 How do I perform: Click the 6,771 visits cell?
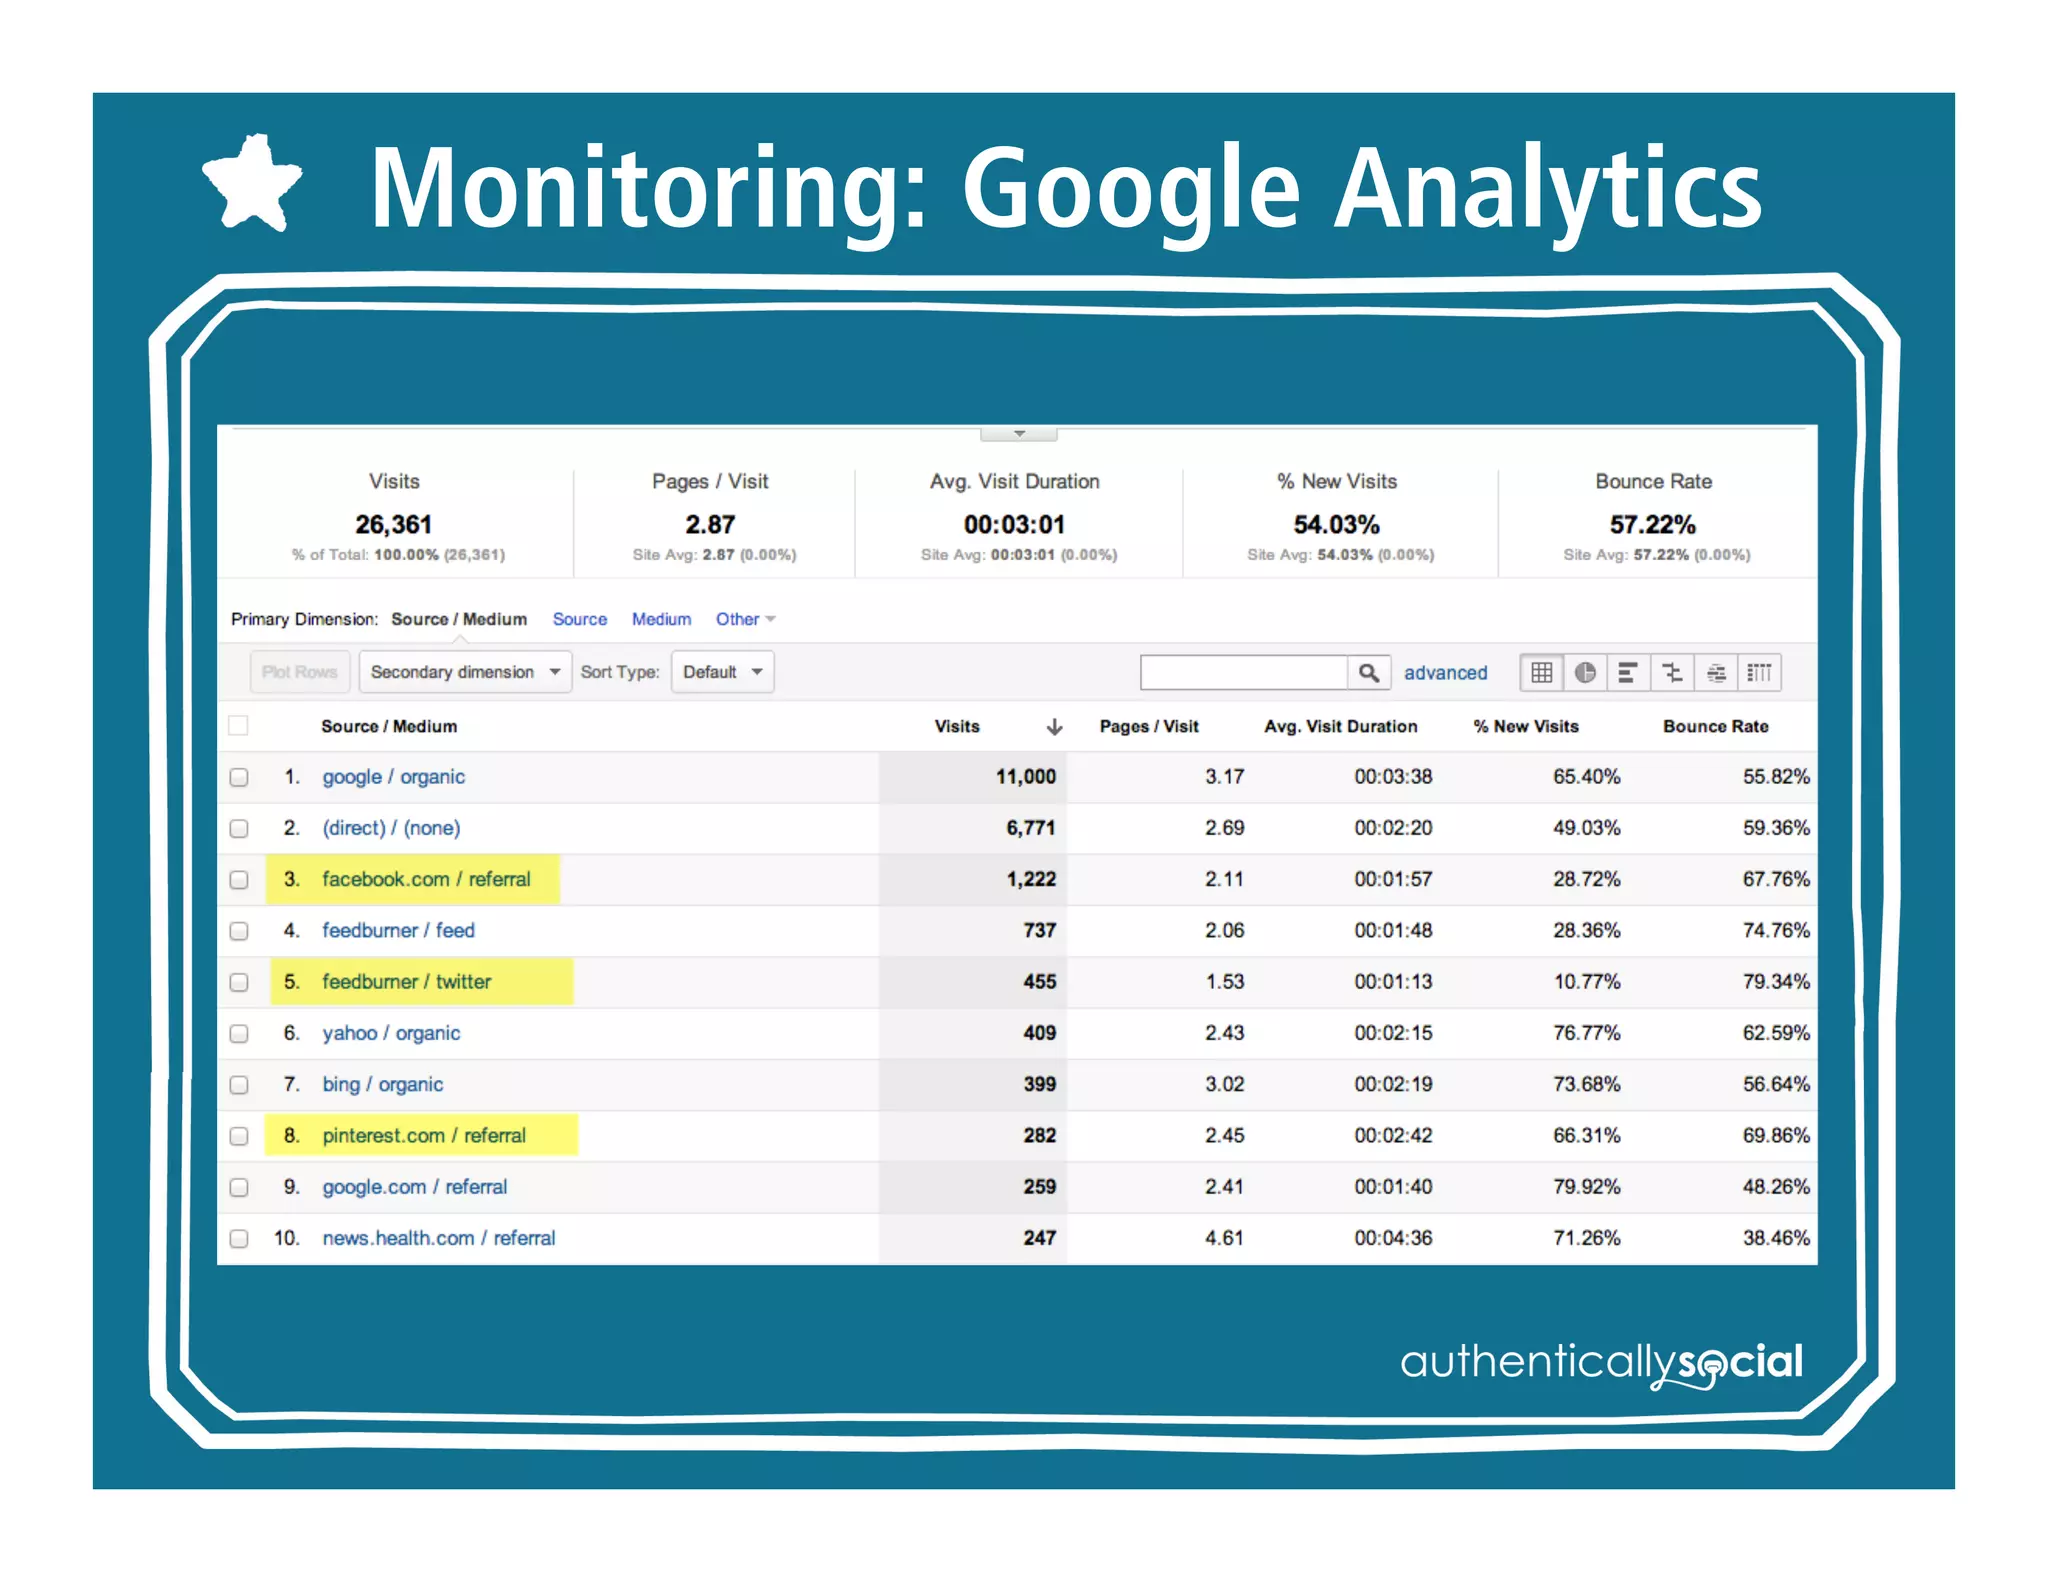[1031, 828]
